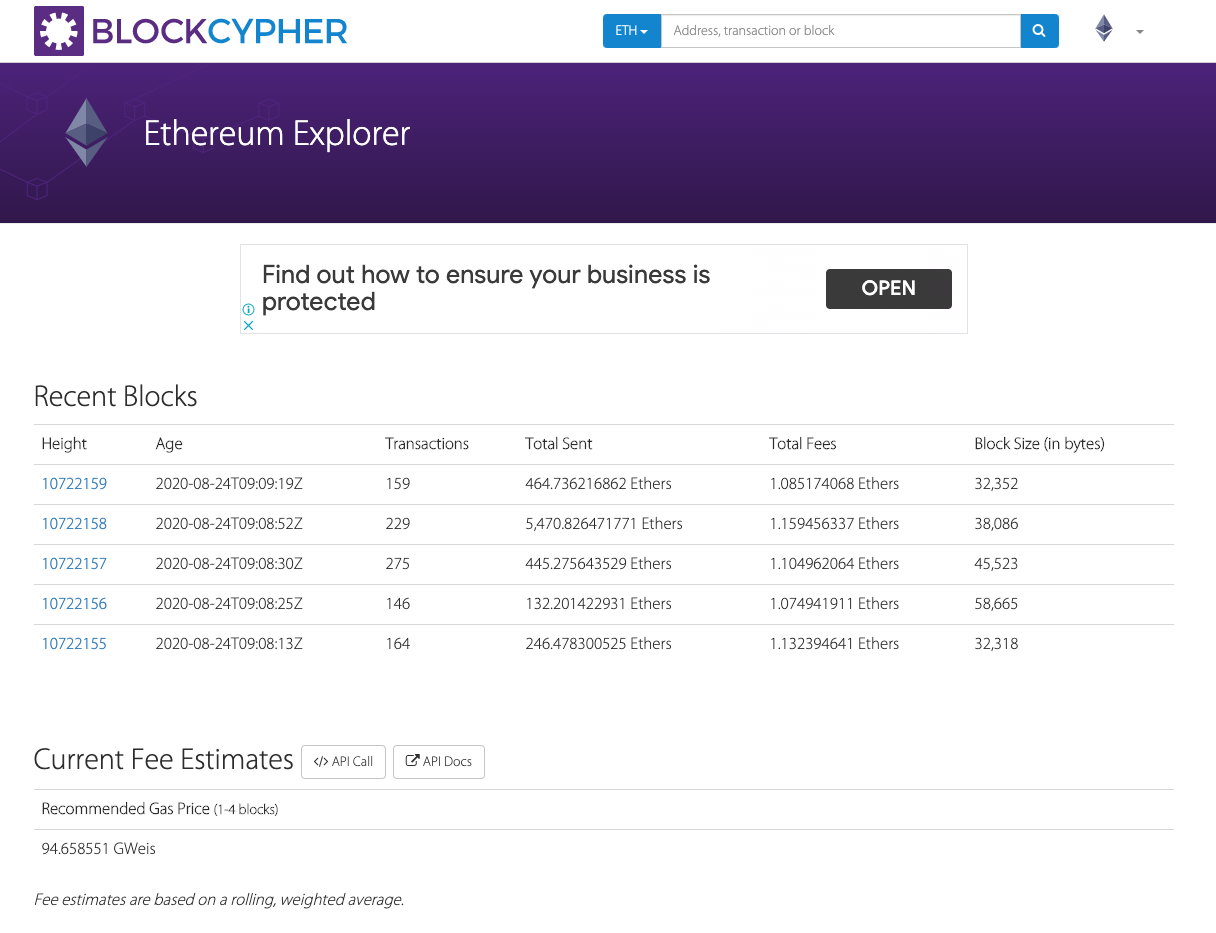
Task: Click the OPEN button on the ad
Action: pyautogui.click(x=889, y=288)
